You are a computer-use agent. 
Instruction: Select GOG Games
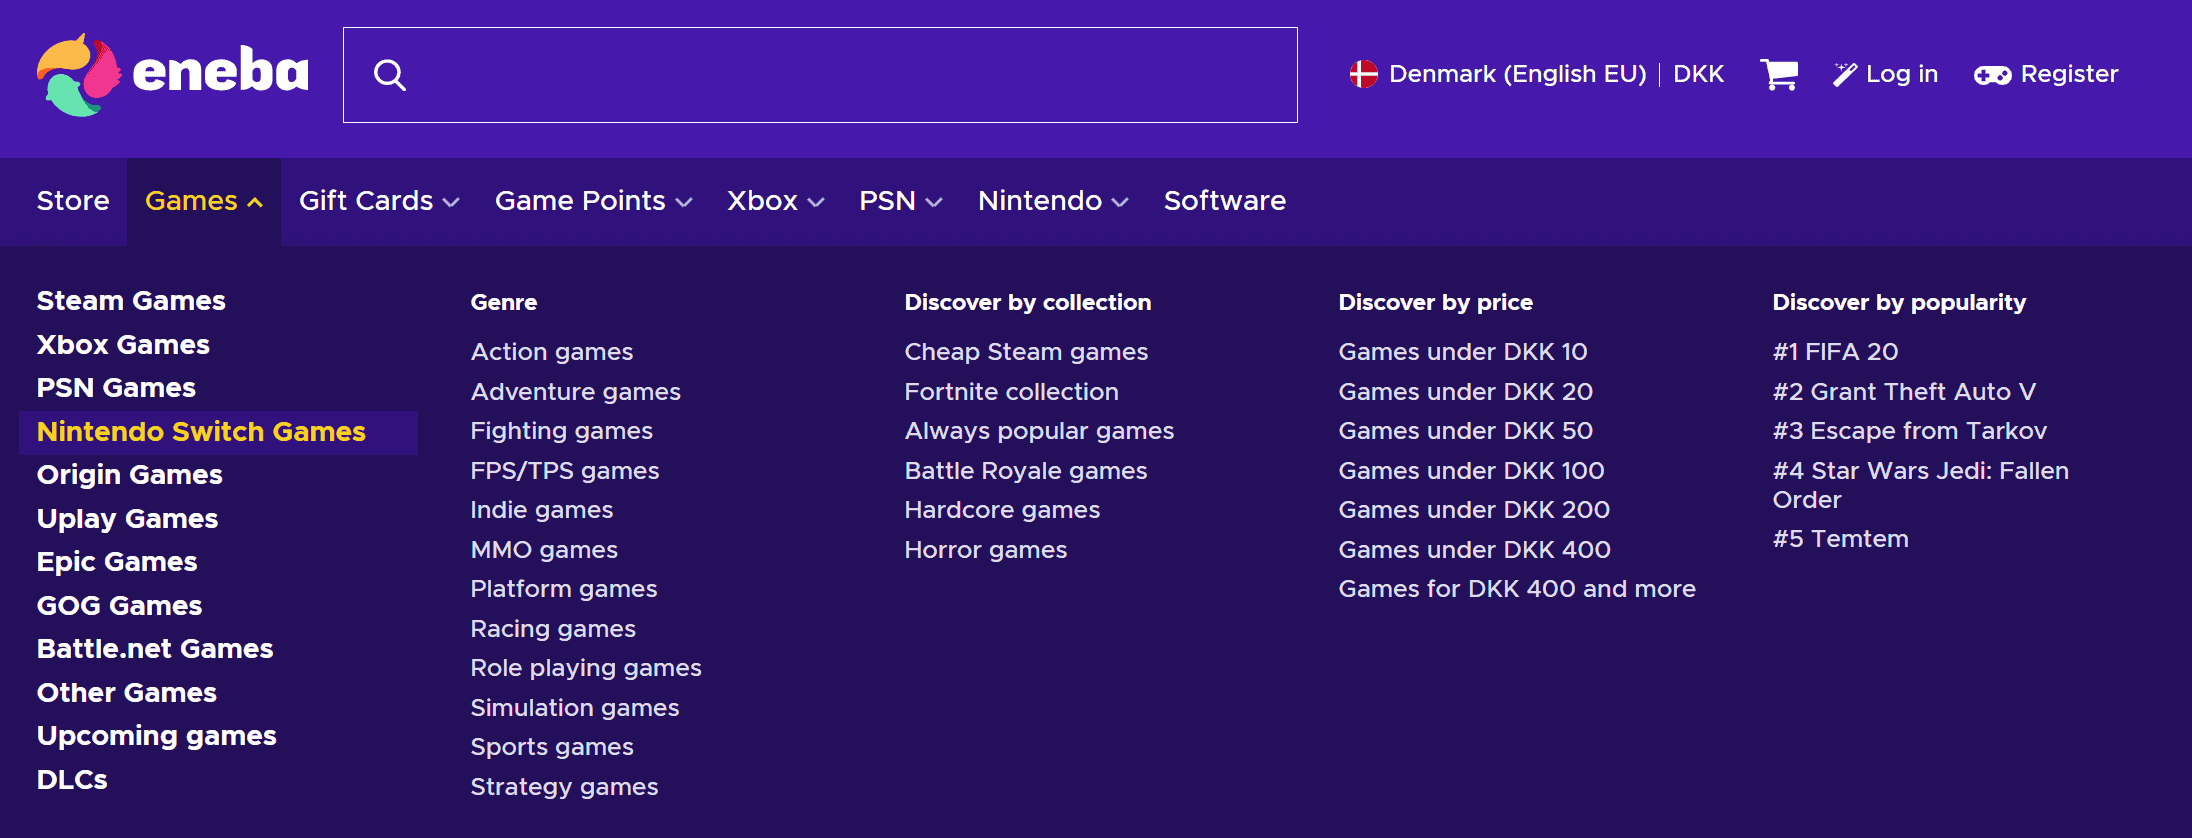pyautogui.click(x=119, y=606)
